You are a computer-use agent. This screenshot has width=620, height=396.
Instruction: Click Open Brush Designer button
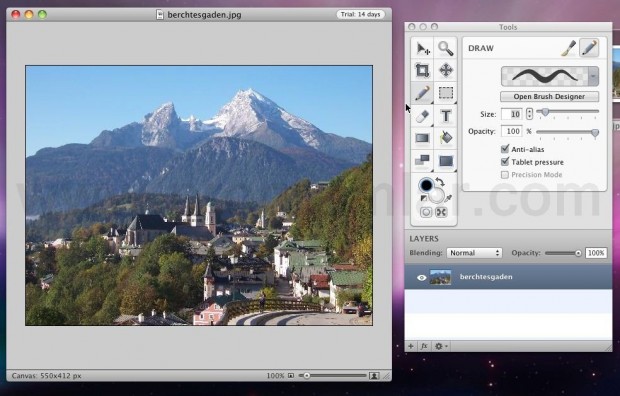click(x=550, y=97)
